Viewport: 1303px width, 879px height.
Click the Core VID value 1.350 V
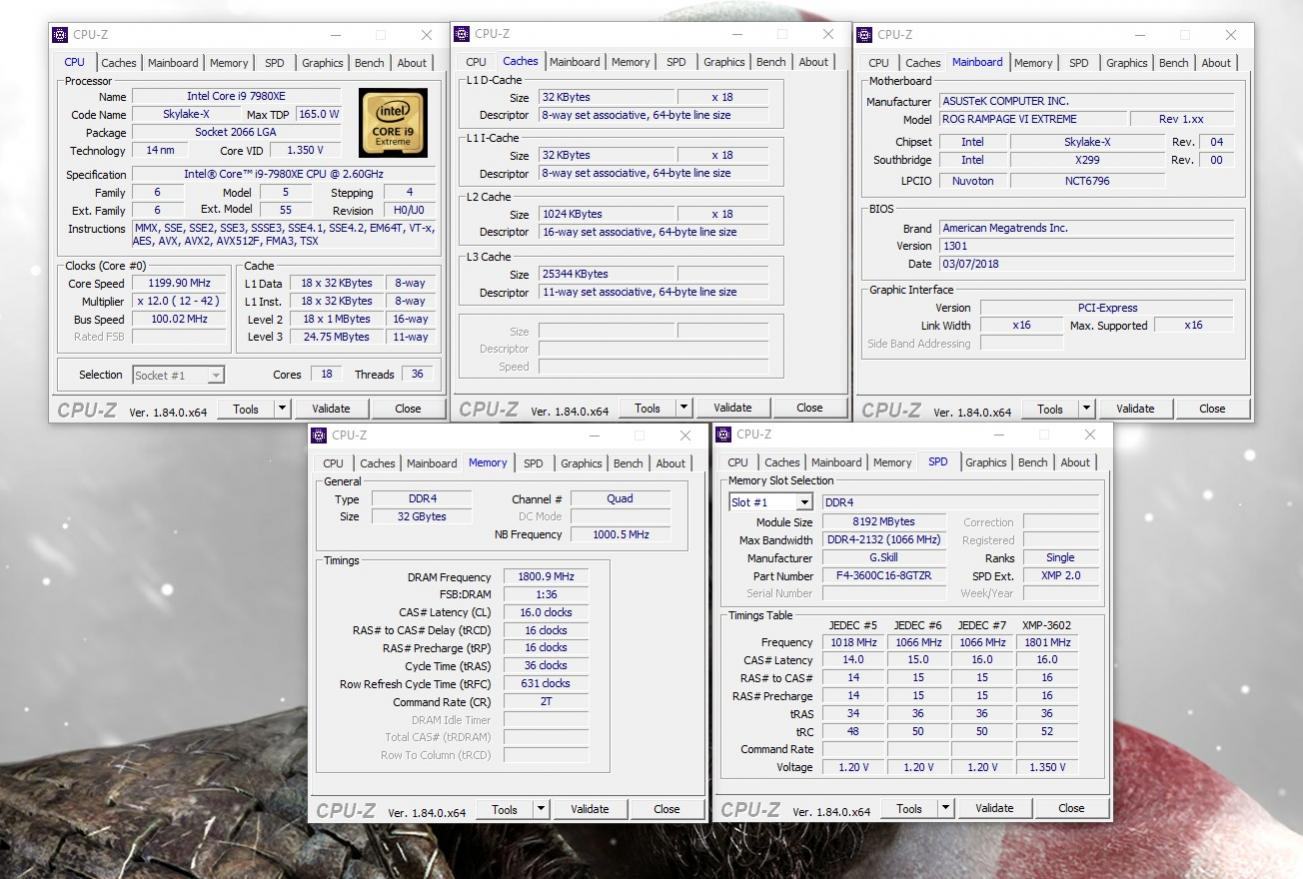pos(304,151)
